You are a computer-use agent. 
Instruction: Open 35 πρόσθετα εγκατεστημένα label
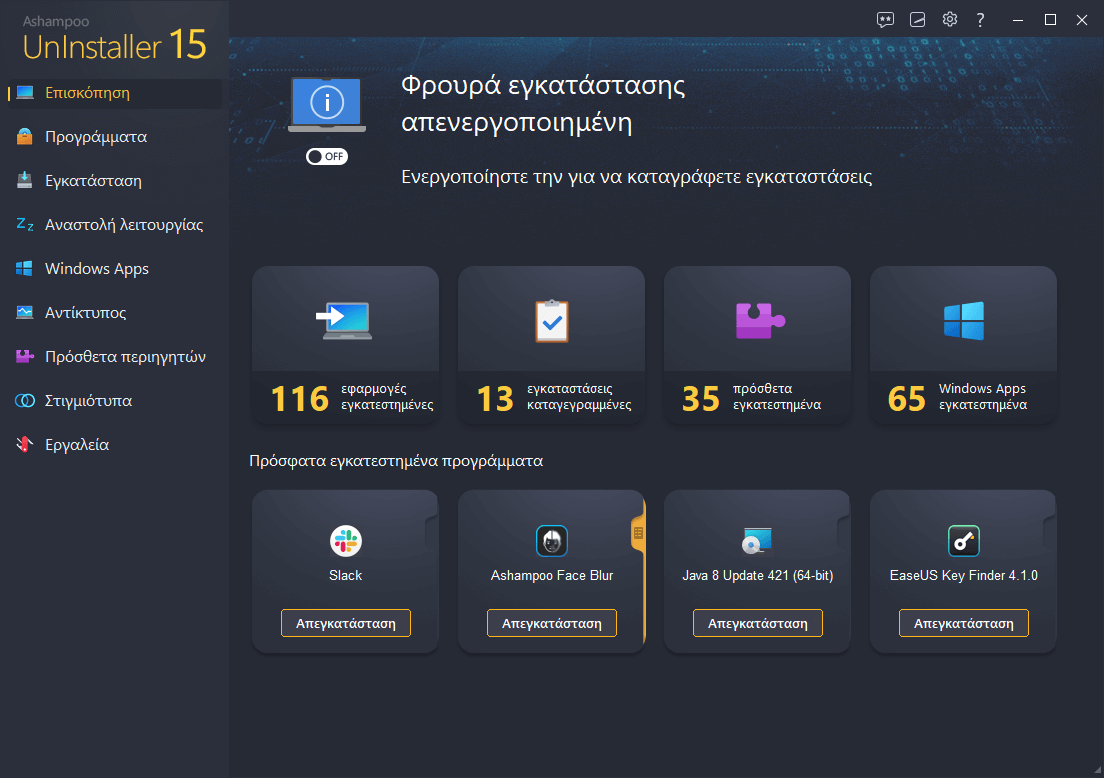[751, 397]
